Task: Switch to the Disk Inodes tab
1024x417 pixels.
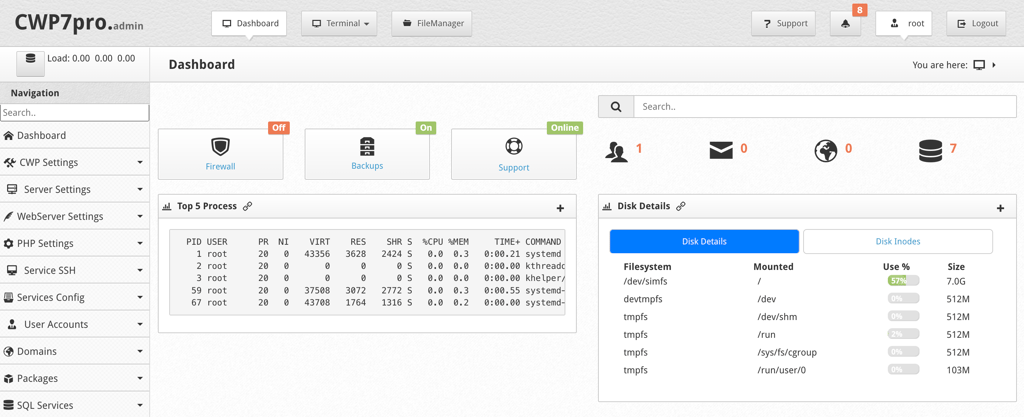Action: 898,241
